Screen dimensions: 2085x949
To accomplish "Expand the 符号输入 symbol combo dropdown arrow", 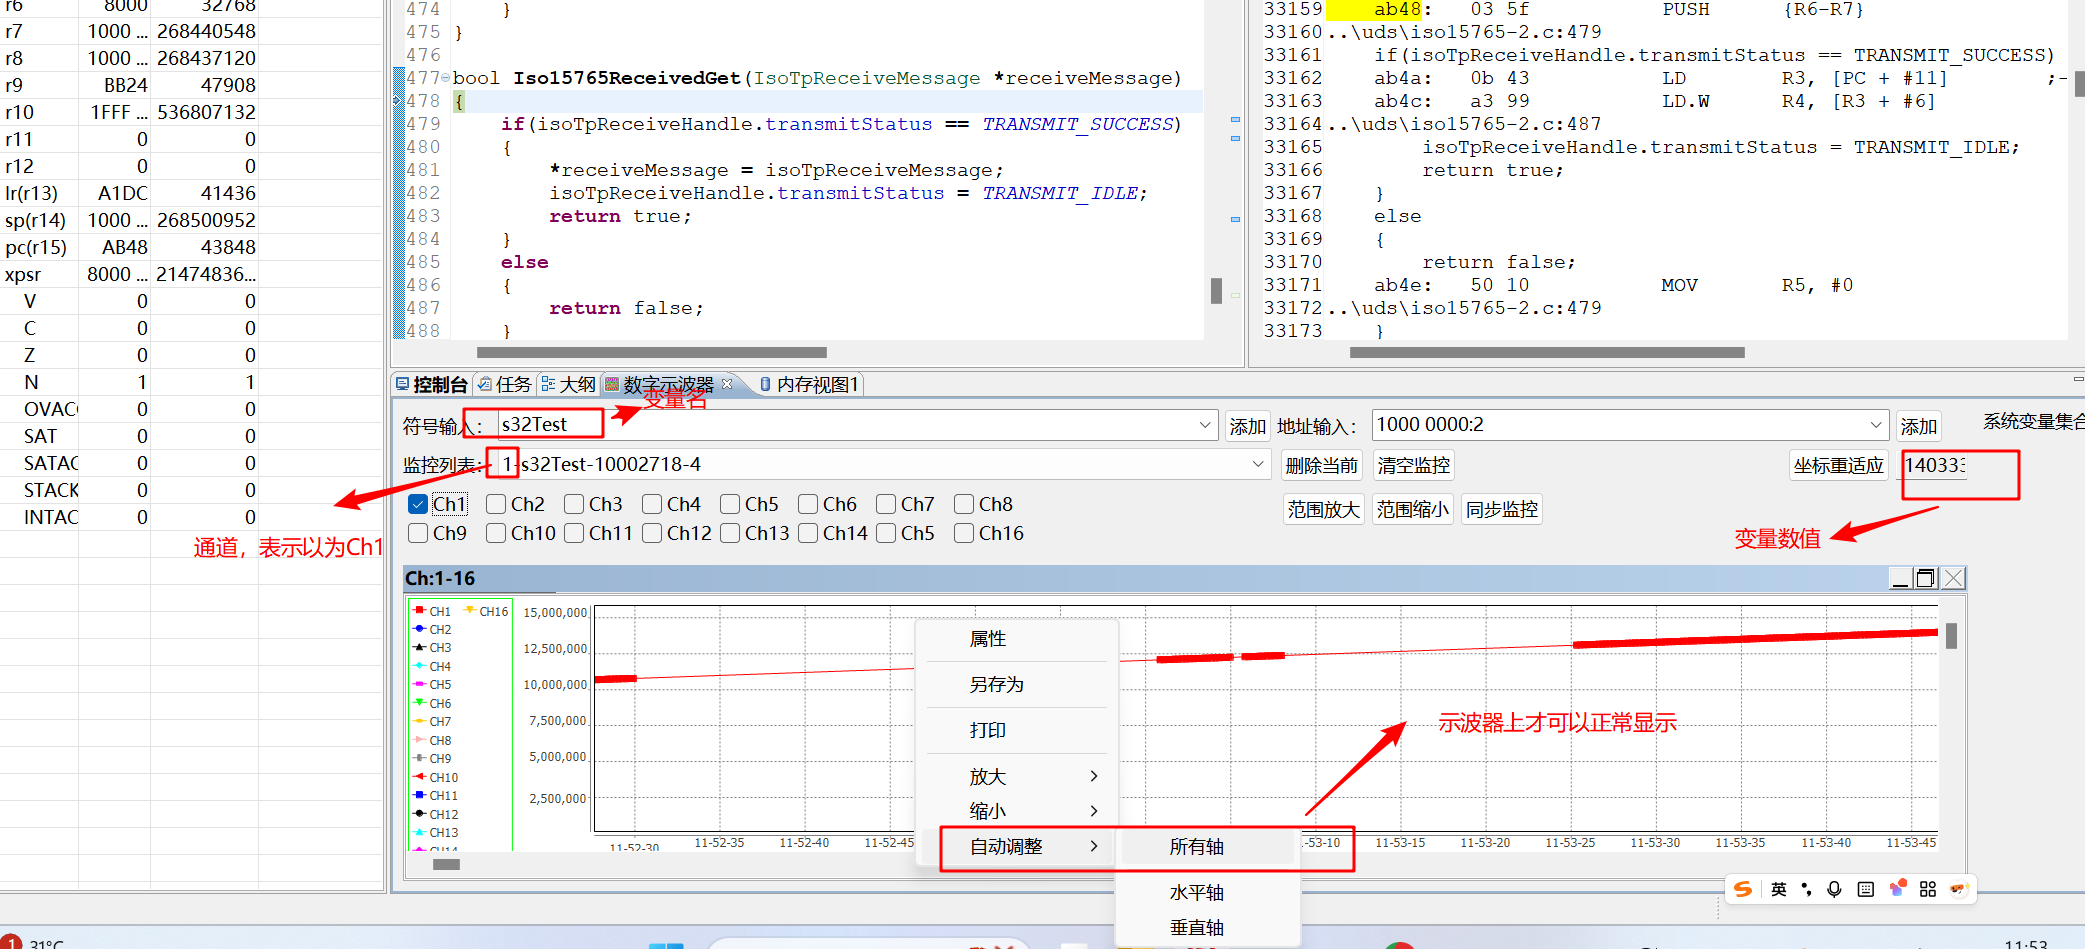I will [1205, 425].
